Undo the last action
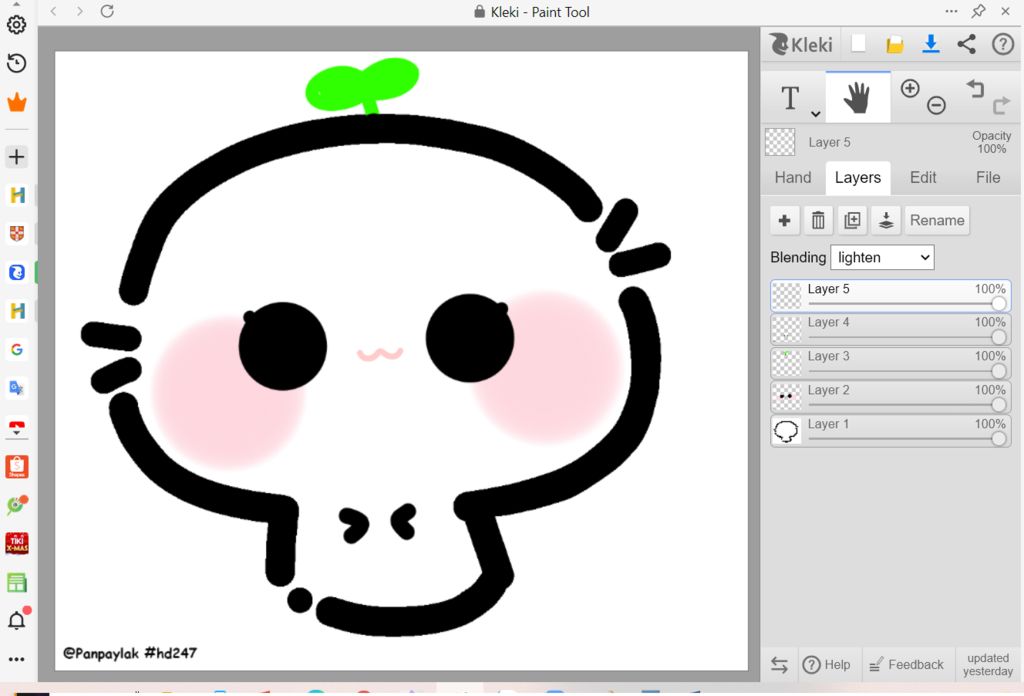The height and width of the screenshot is (696, 1024). 975,88
